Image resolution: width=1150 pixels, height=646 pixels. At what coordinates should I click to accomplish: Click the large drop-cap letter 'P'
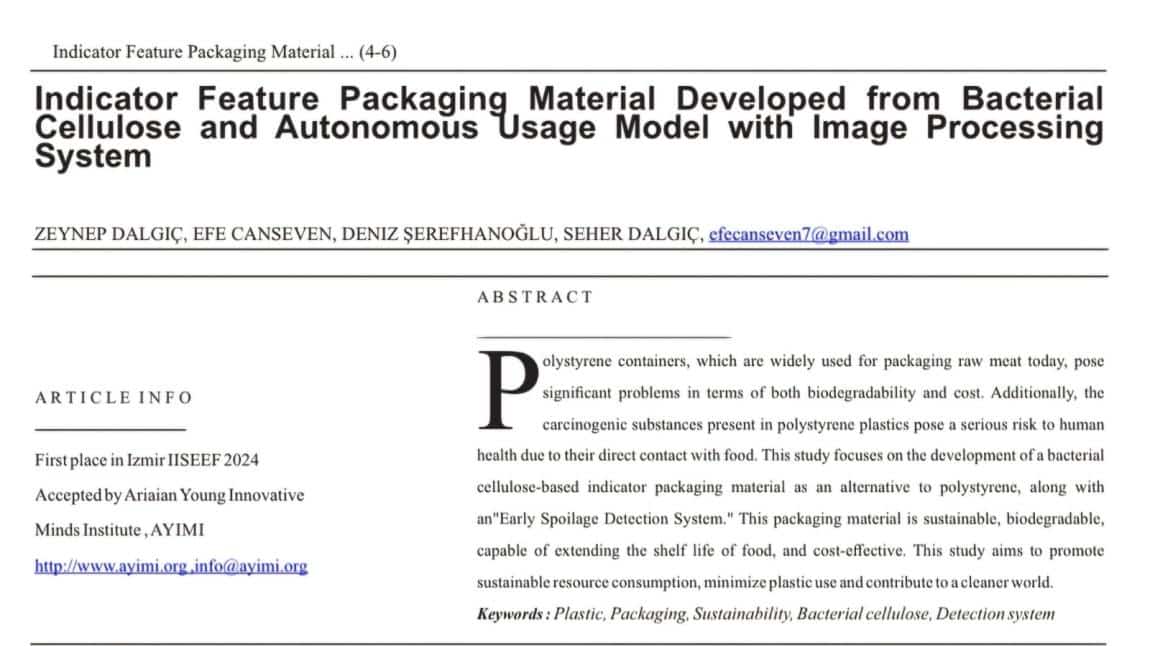[508, 390]
